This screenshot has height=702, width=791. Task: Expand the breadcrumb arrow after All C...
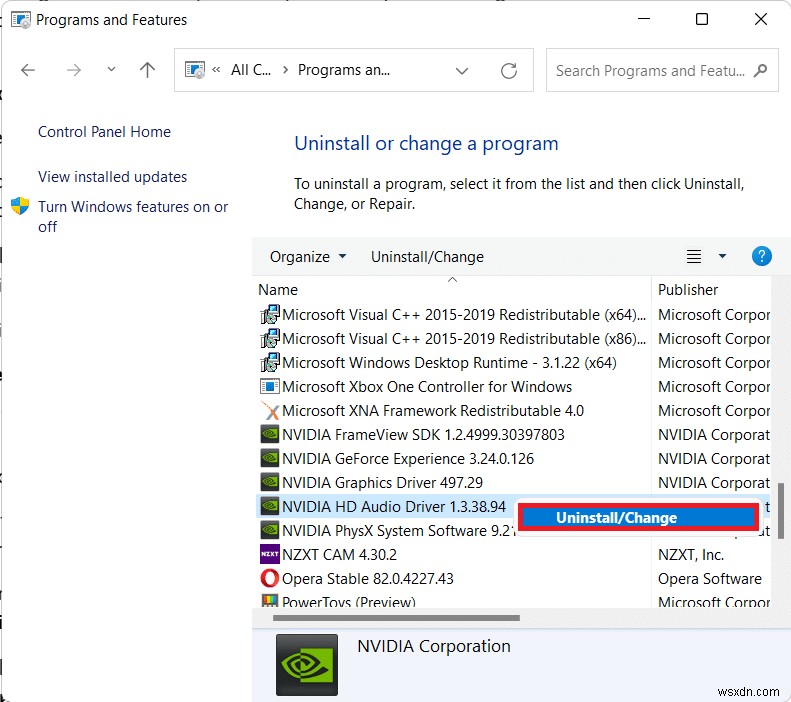285,70
